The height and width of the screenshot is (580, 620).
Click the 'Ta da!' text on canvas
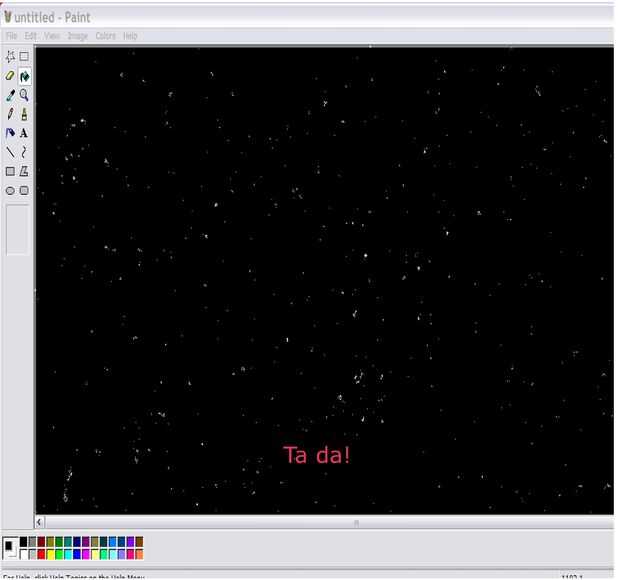[317, 455]
